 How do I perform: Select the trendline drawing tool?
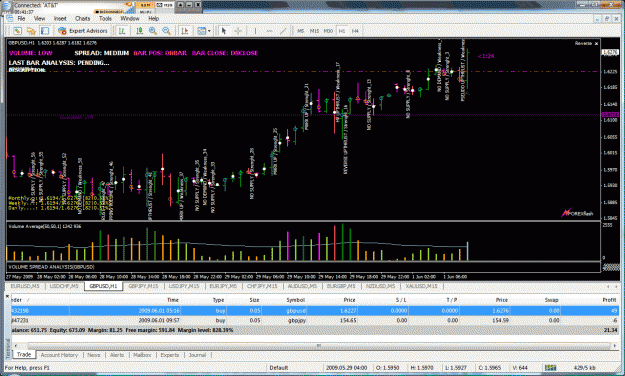[283, 31]
